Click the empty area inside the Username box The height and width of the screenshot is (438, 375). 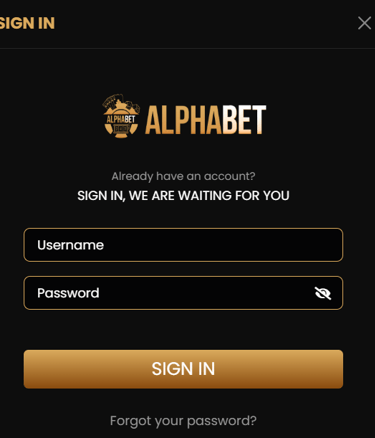[223, 245]
